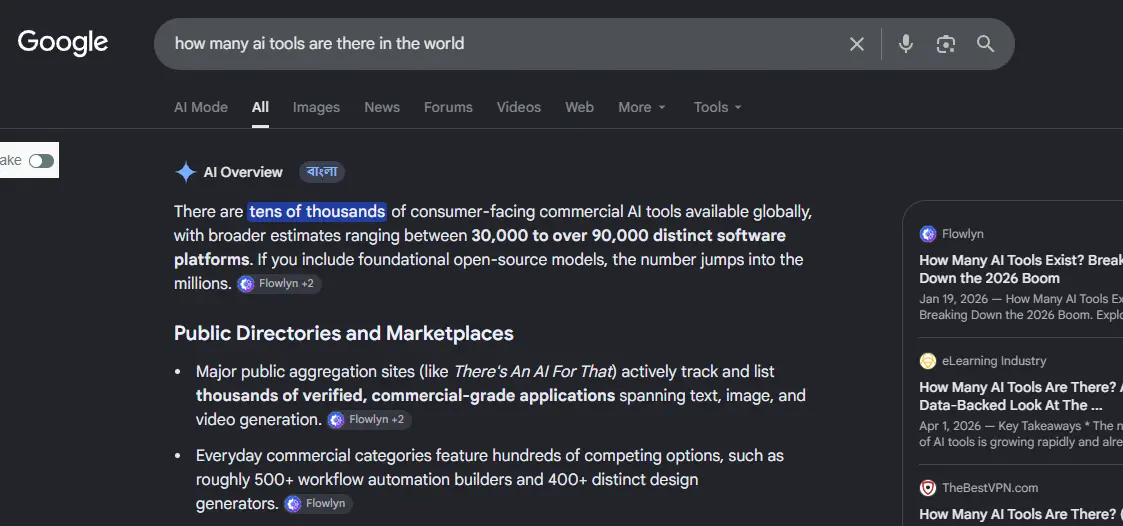
Task: Open 'How Many AI Tools Exist?' Flowlyn article
Action: 1021,269
